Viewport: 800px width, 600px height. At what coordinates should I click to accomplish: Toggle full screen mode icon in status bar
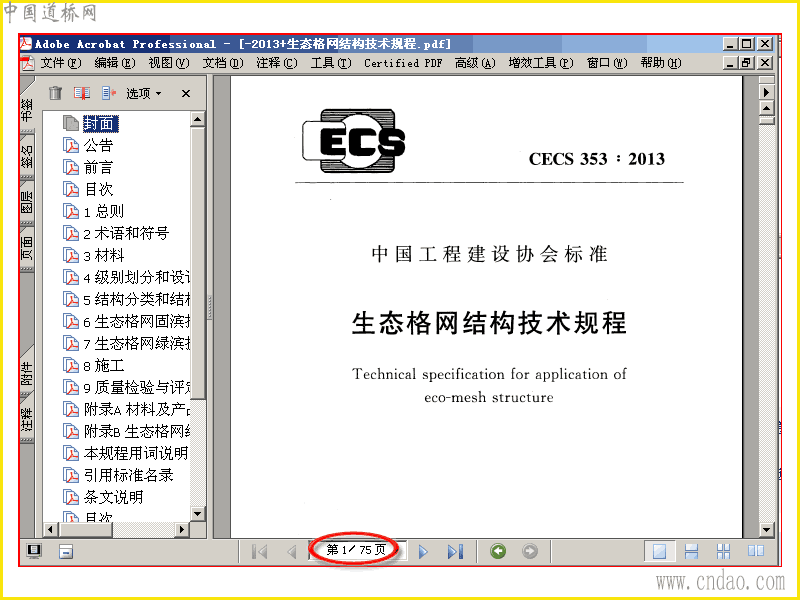pyautogui.click(x=34, y=551)
